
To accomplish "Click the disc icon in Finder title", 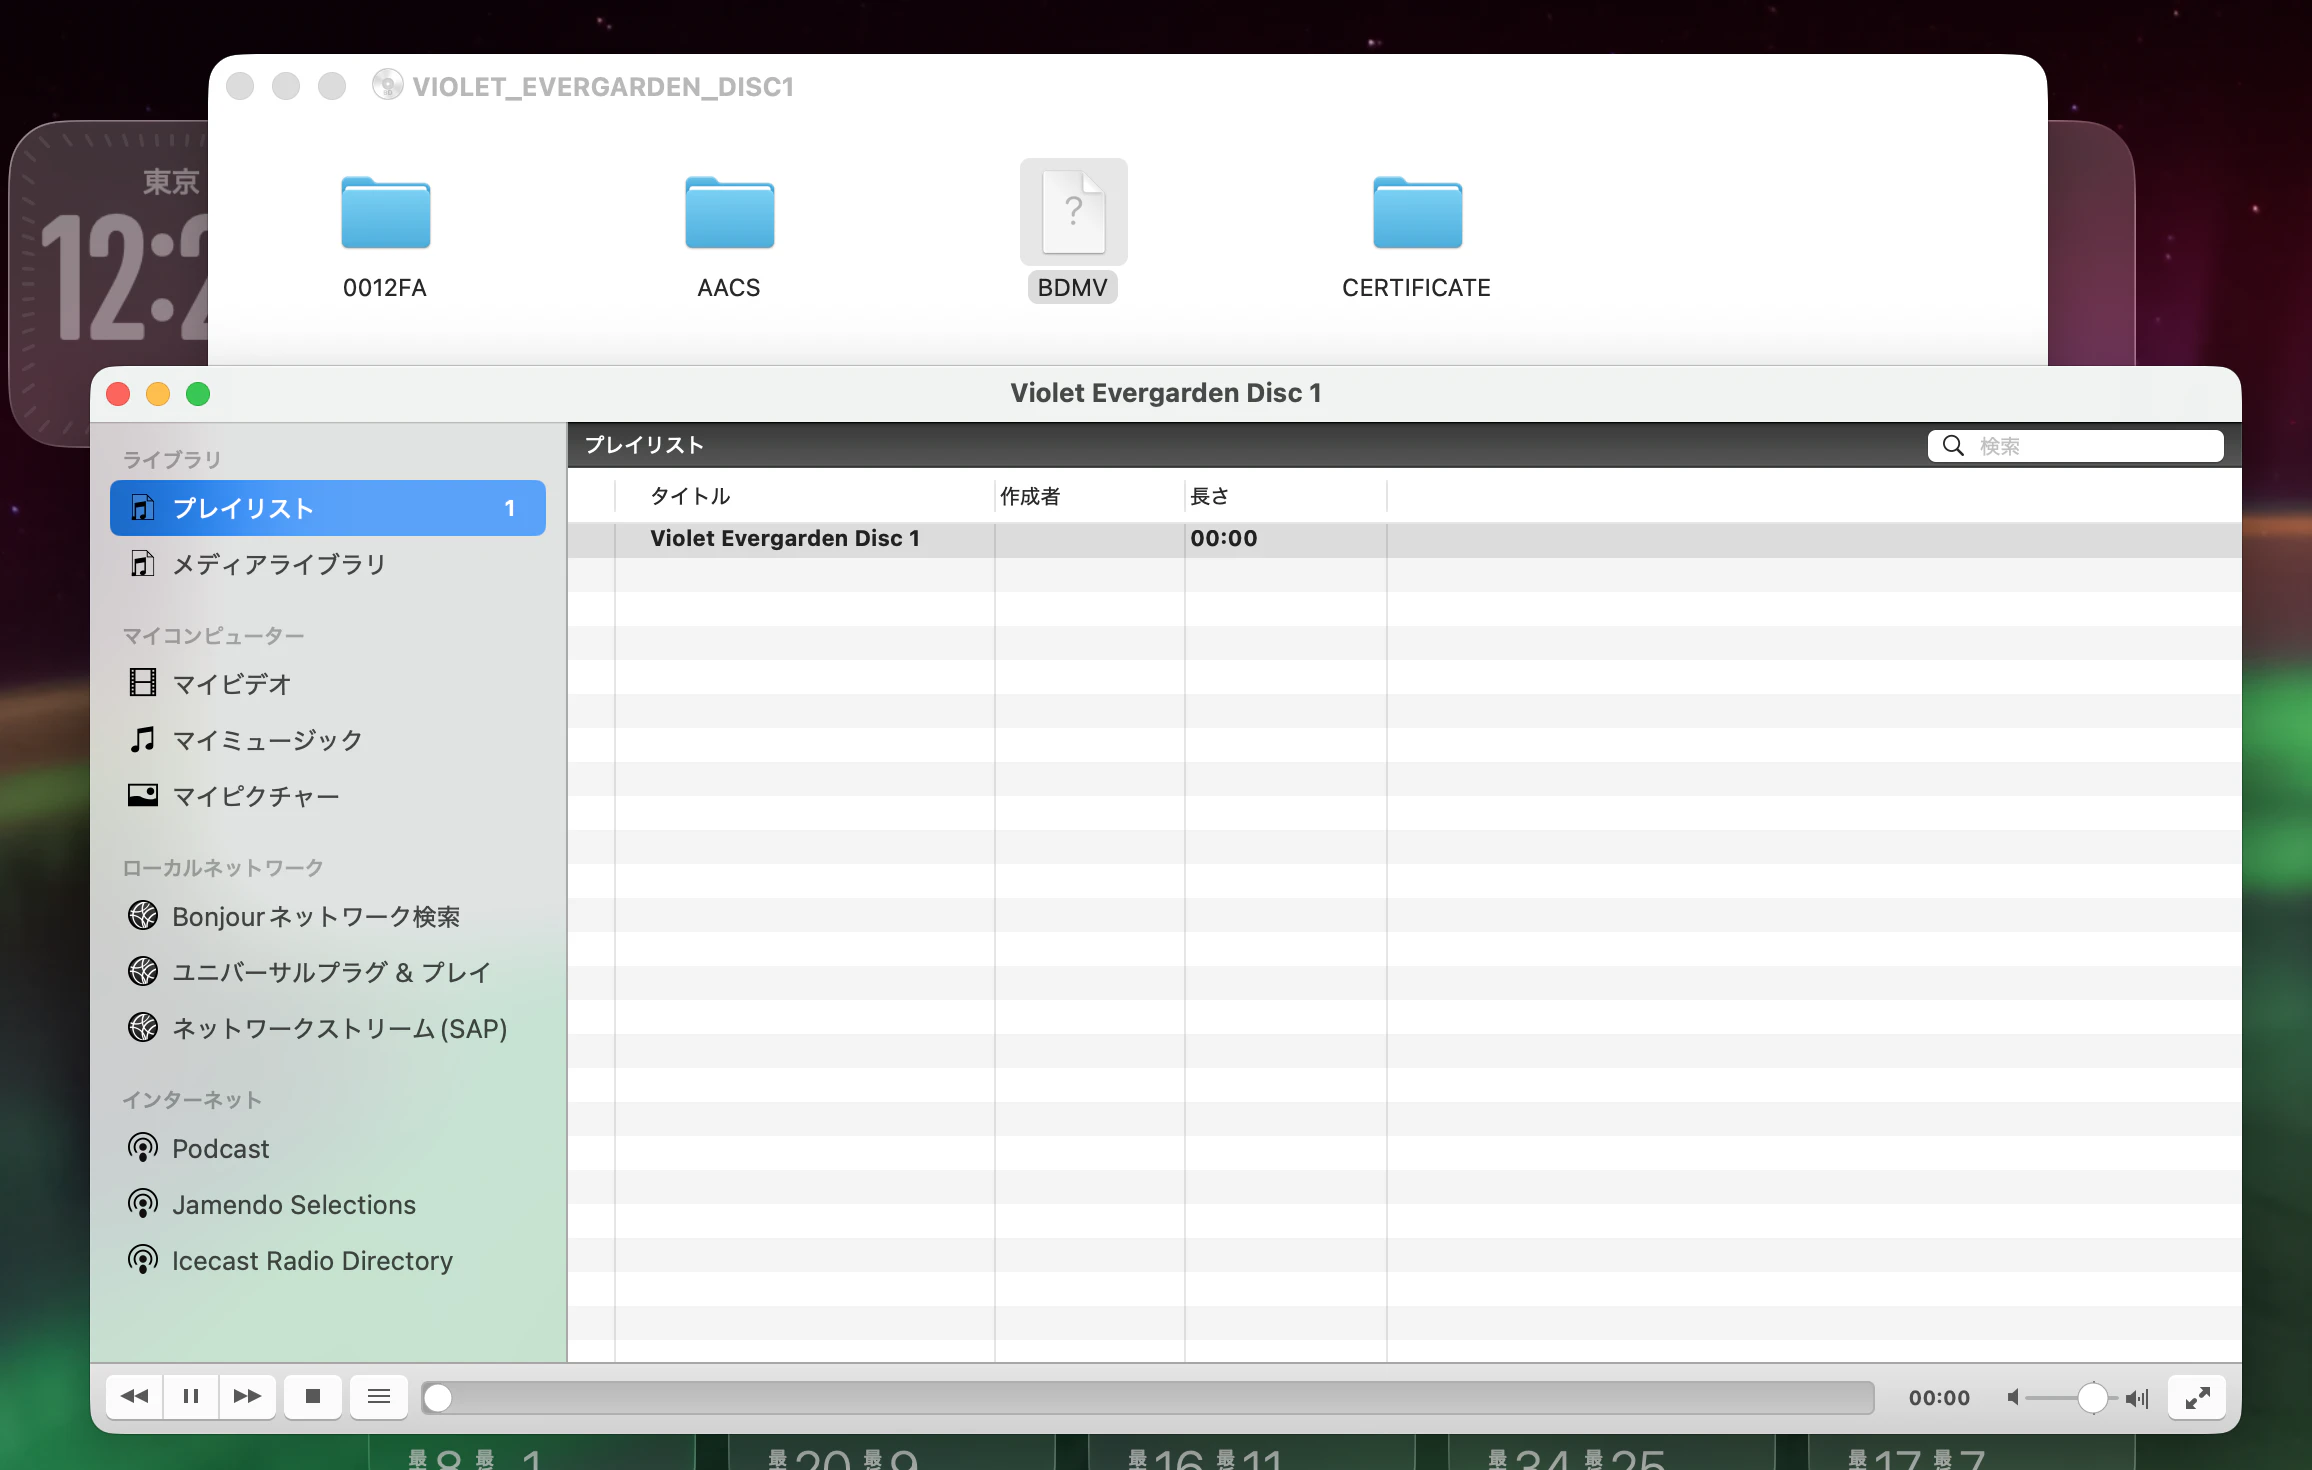I will pos(388,85).
